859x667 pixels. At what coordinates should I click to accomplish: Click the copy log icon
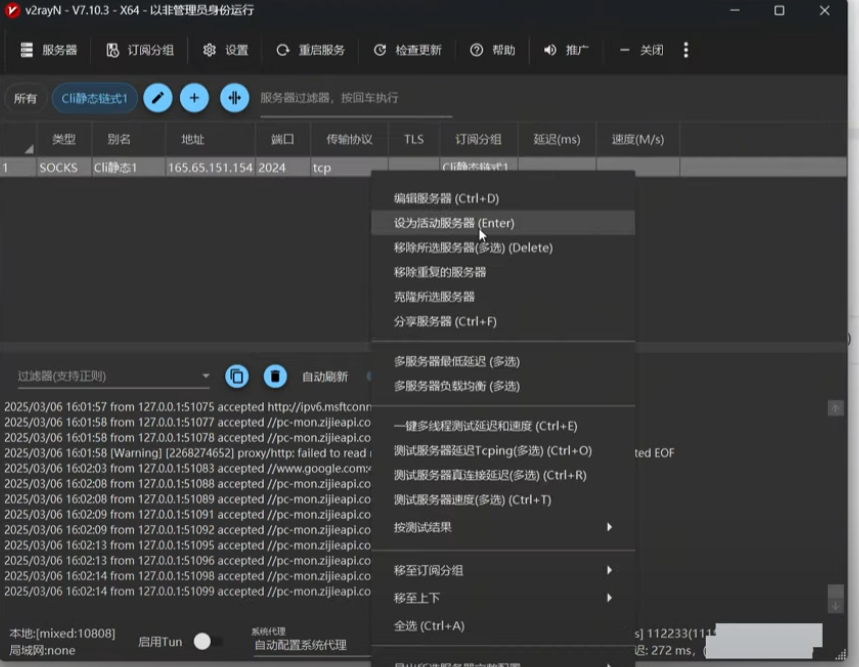pos(237,376)
